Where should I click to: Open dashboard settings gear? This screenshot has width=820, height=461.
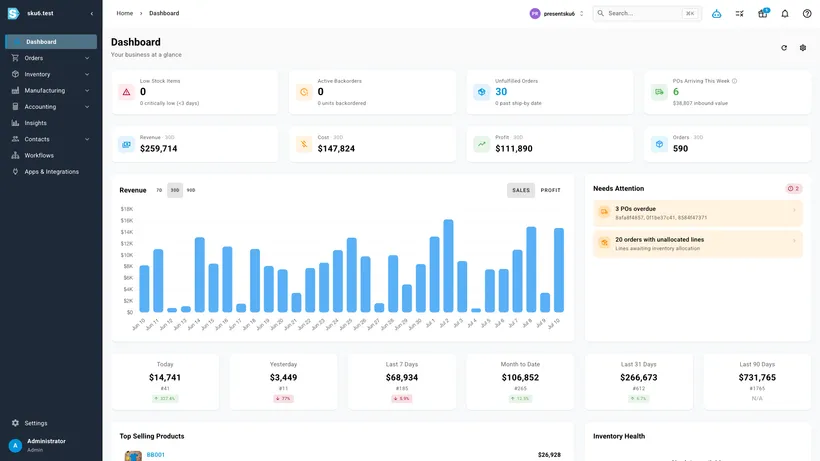[803, 48]
